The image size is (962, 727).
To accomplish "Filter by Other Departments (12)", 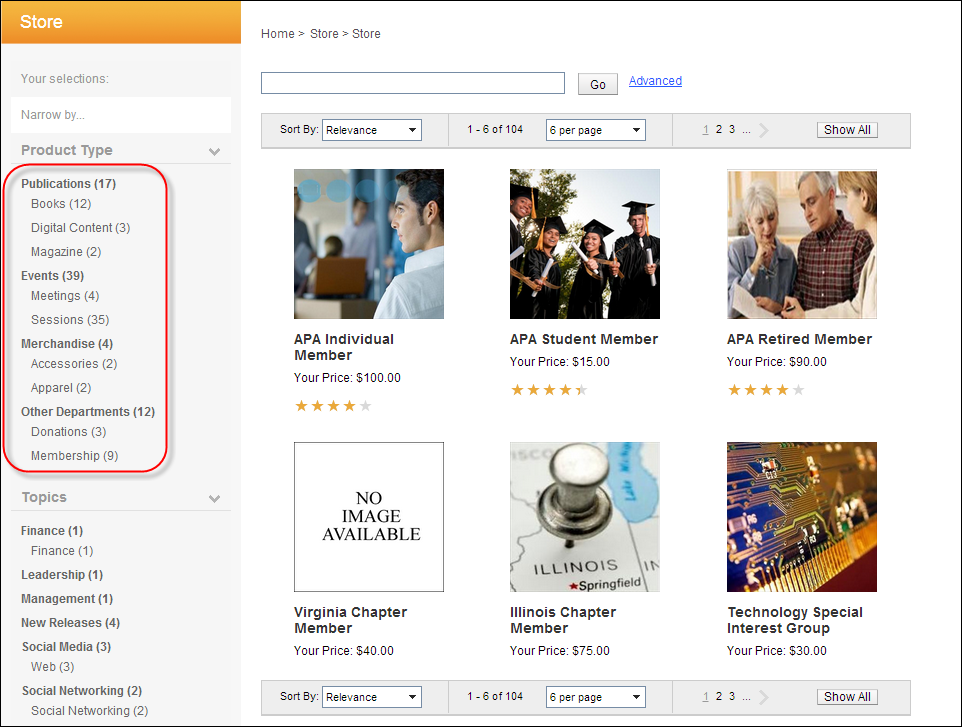I will pyautogui.click(x=88, y=412).
